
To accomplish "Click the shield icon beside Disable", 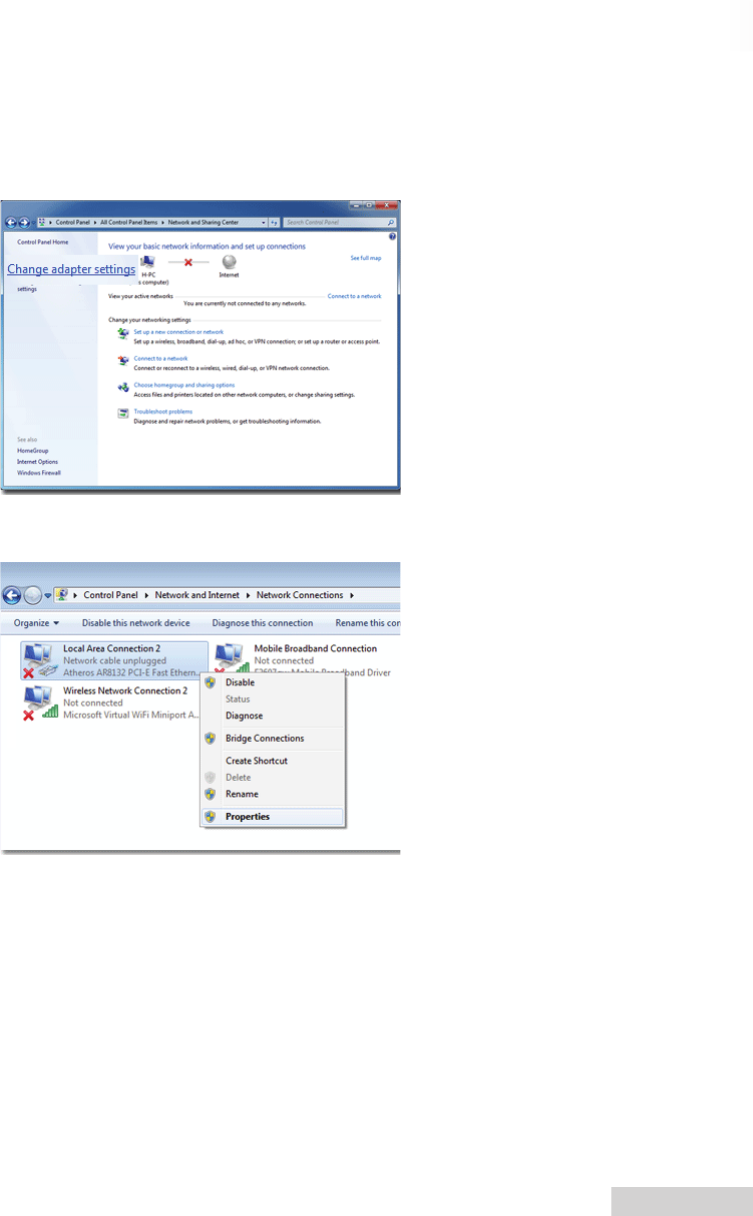I will point(209,682).
